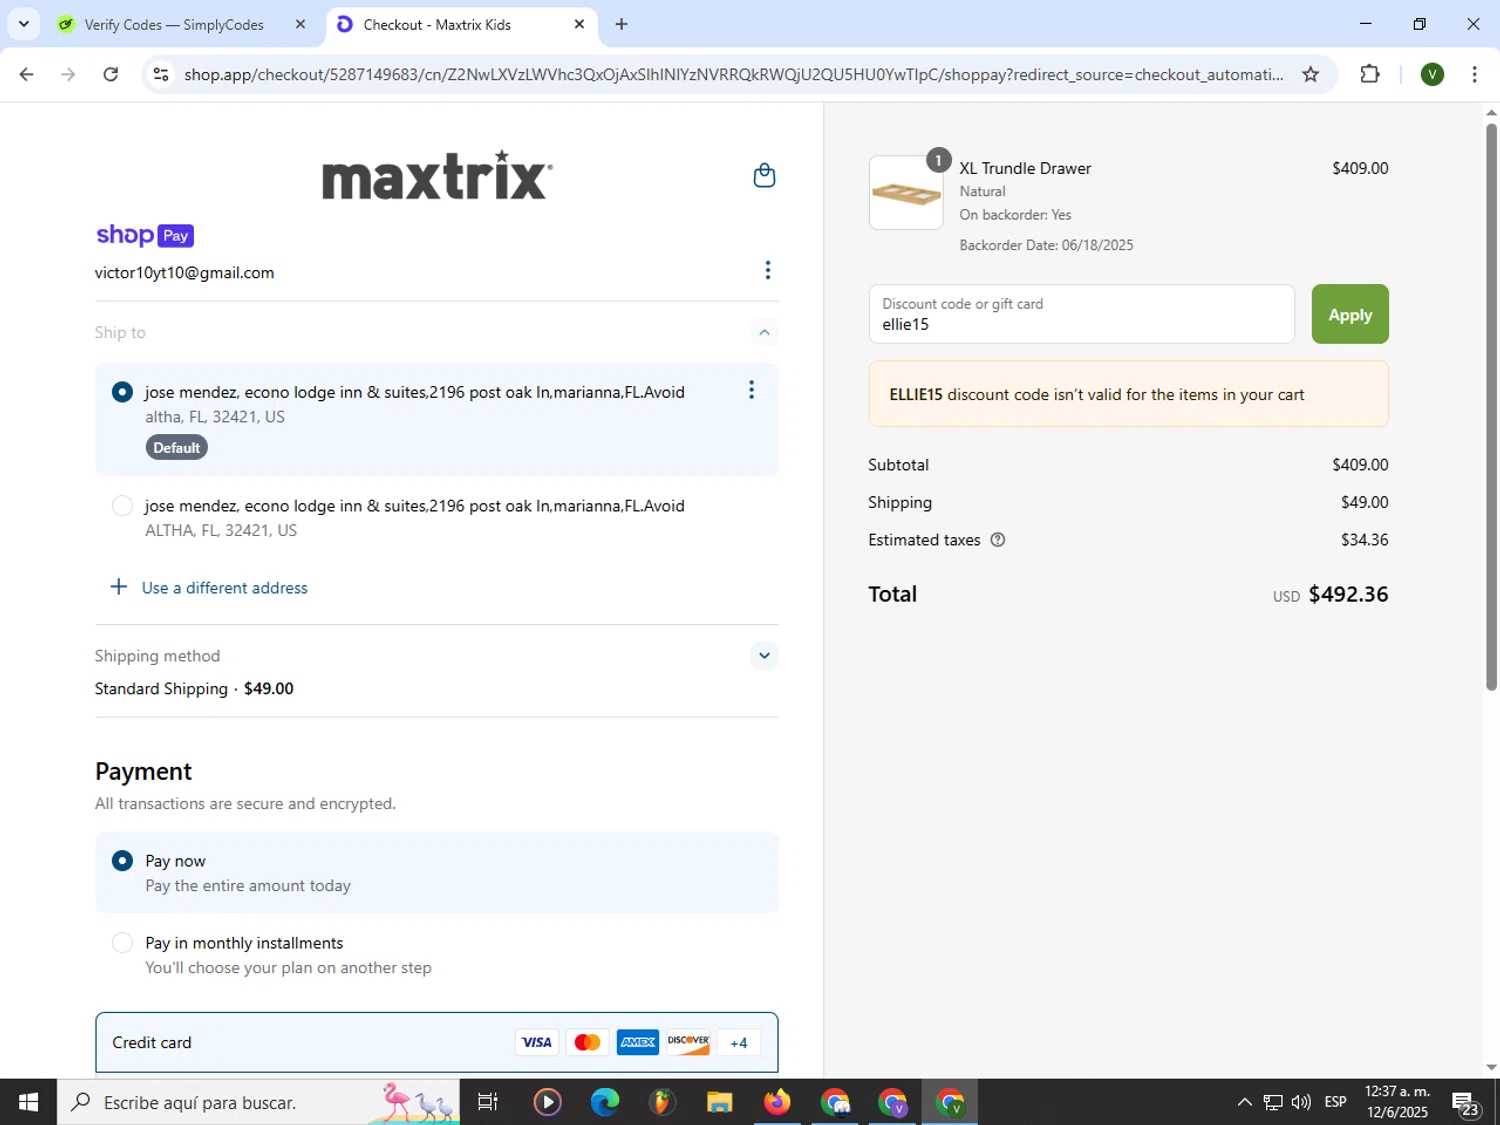The image size is (1500, 1125).
Task: Show hidden system tray icons
Action: click(x=1244, y=1102)
